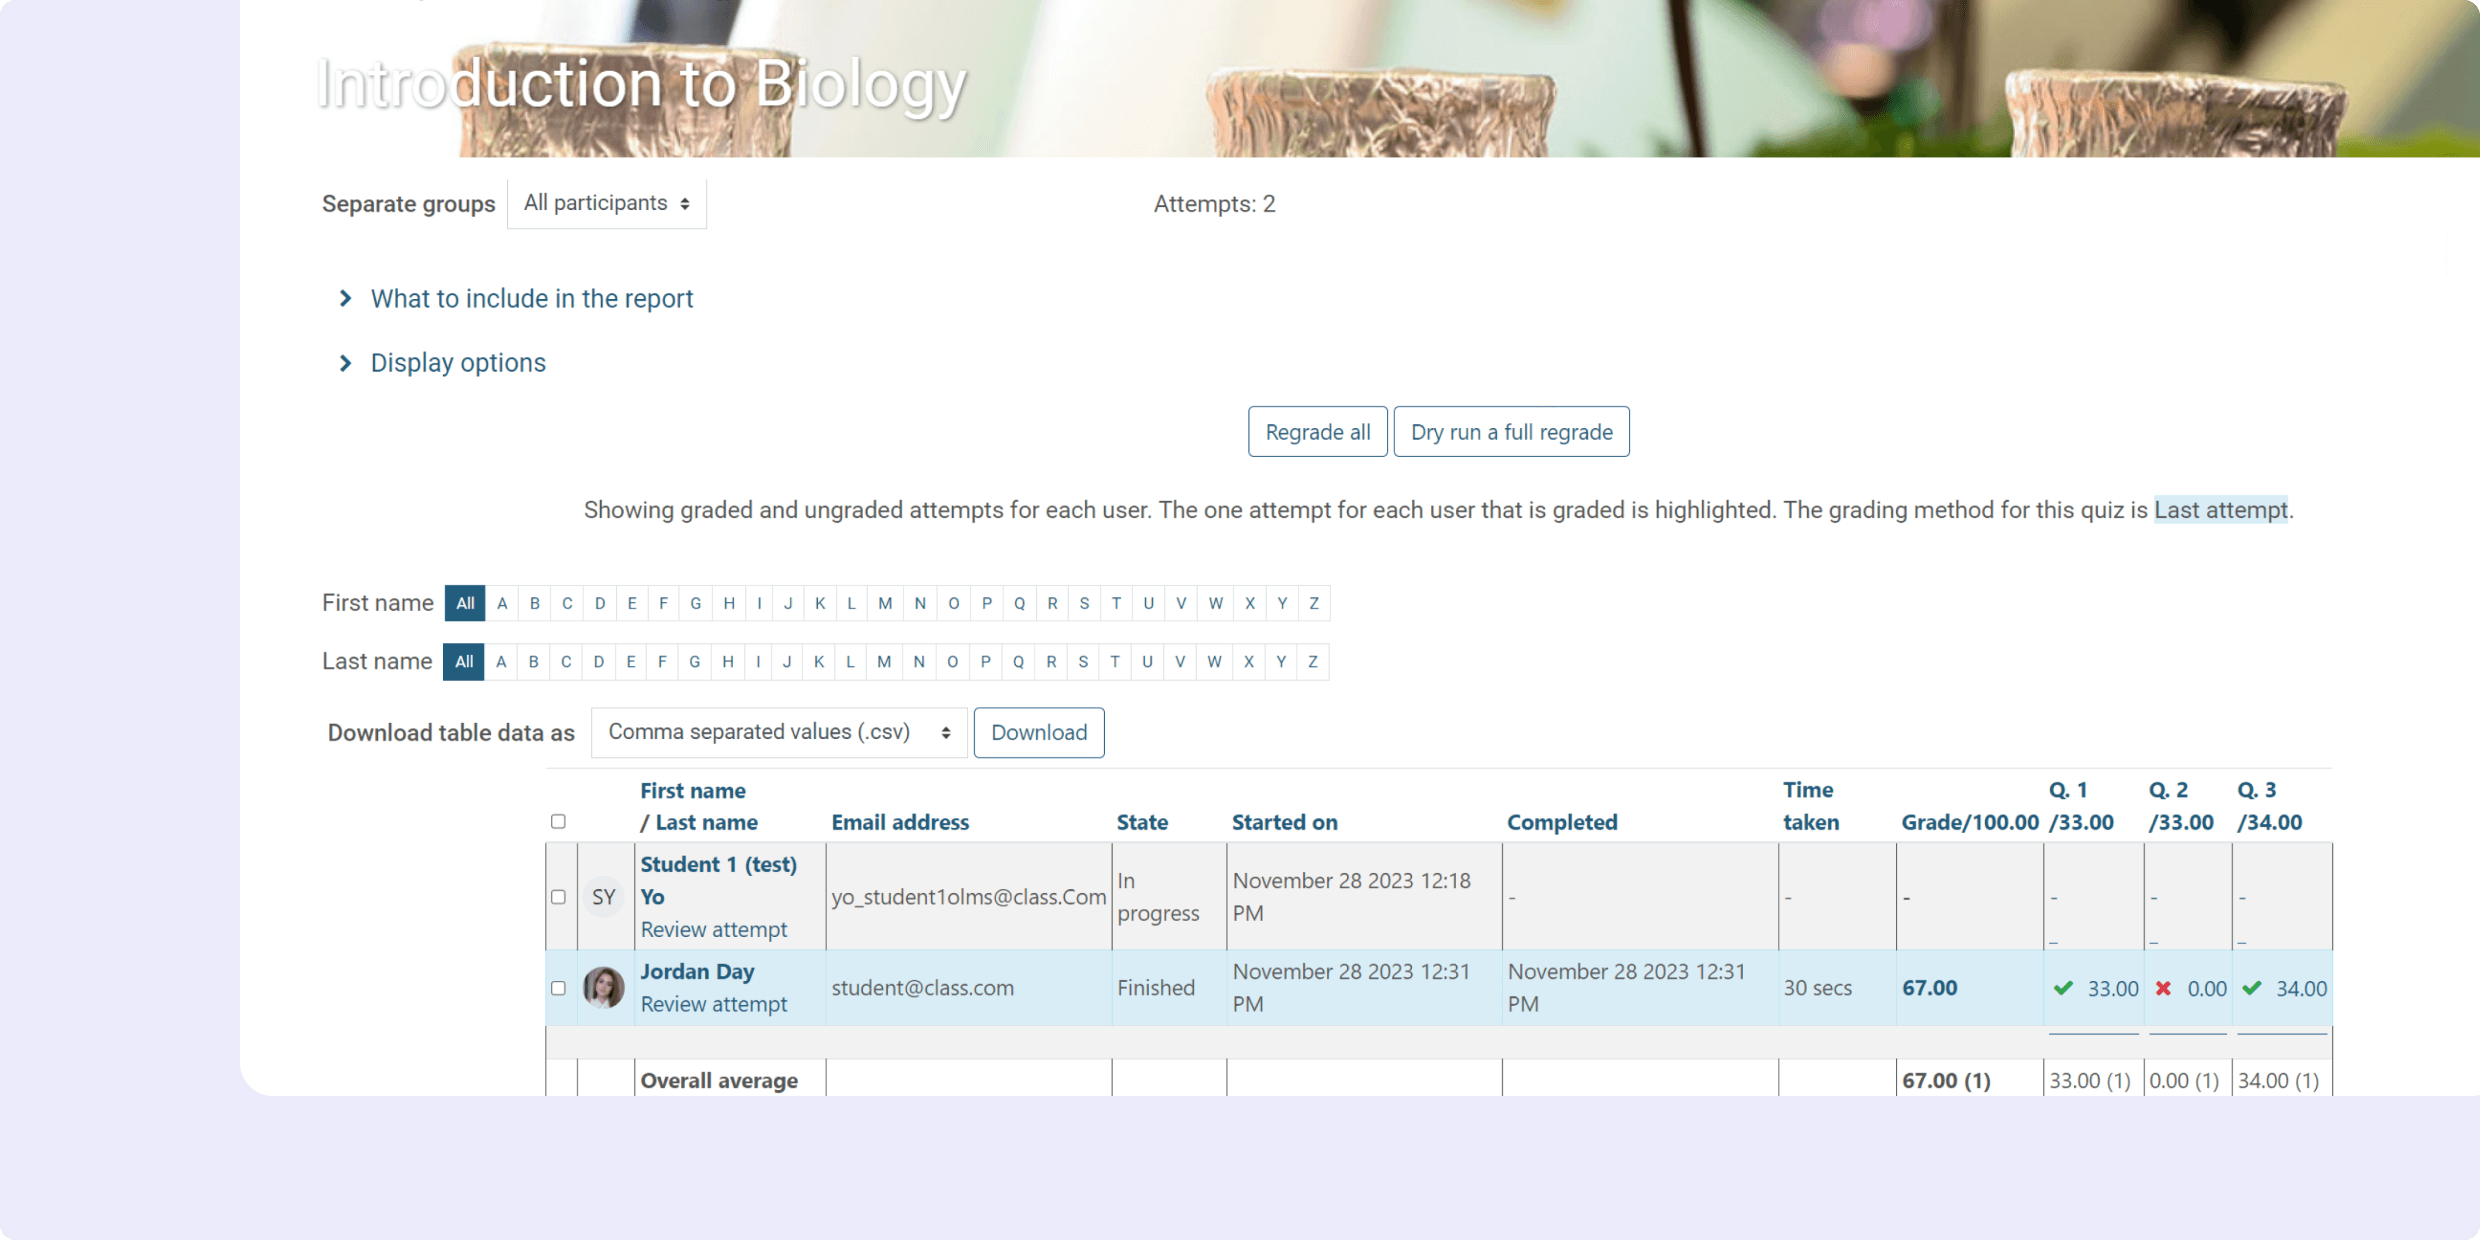Click the Regrade all button

tap(1317, 431)
